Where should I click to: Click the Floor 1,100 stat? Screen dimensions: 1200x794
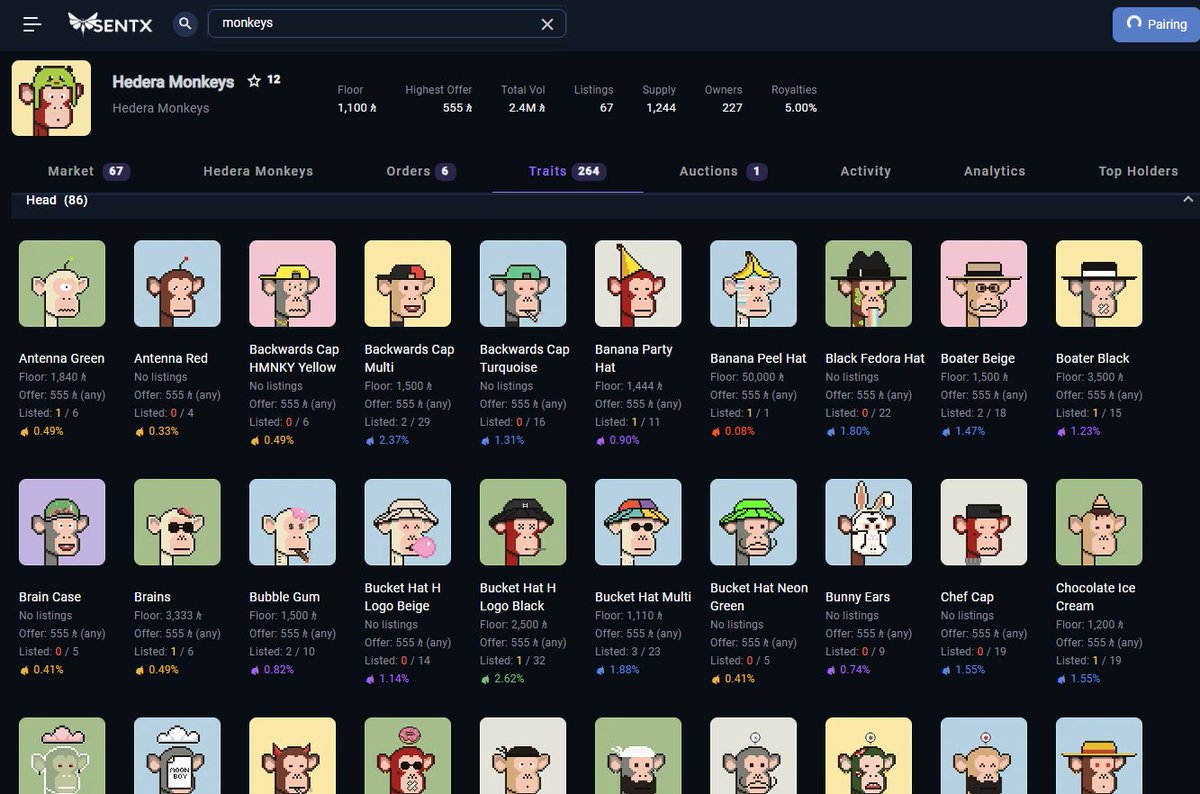coord(356,98)
